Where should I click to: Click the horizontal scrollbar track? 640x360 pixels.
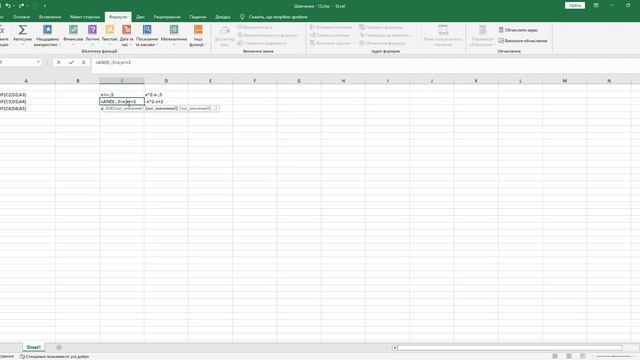pyautogui.click(x=510, y=348)
